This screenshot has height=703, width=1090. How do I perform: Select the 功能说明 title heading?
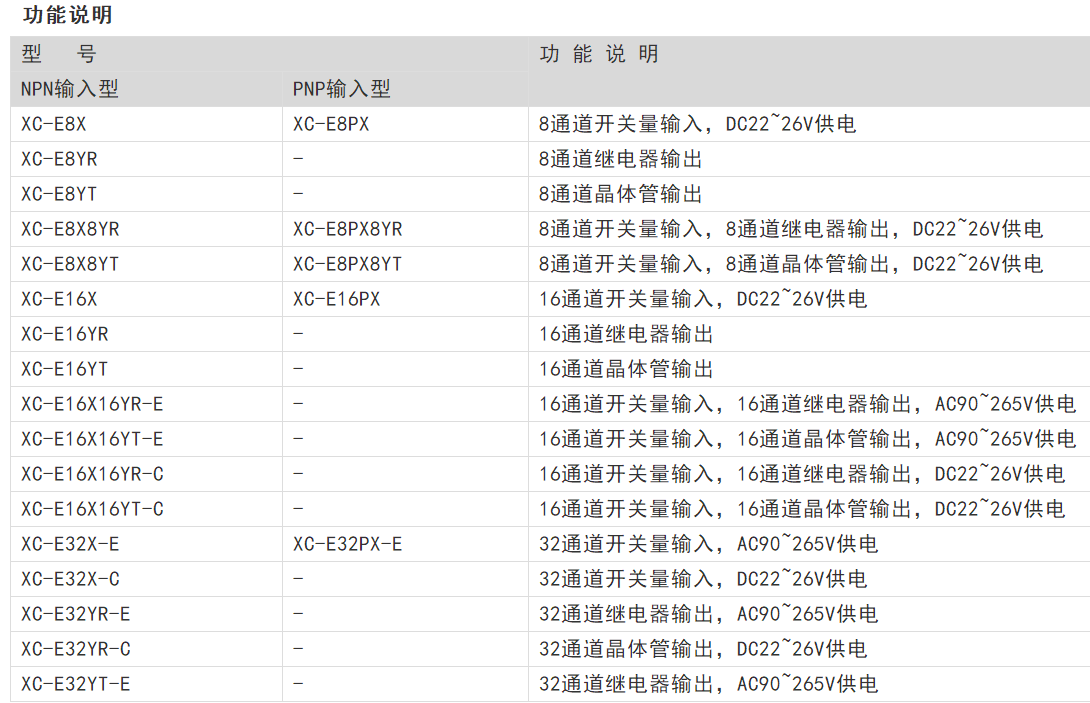pyautogui.click(x=67, y=15)
